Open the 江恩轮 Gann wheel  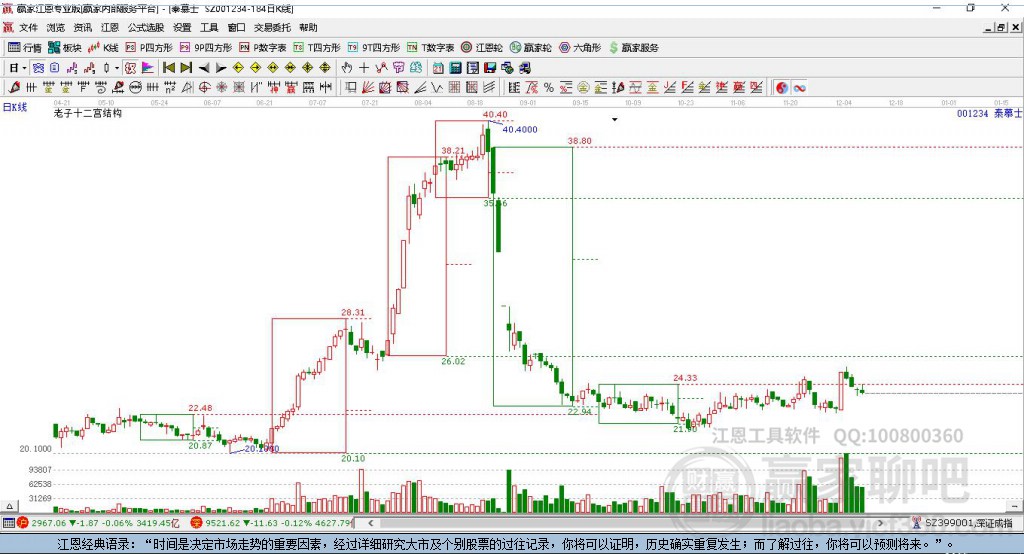(x=482, y=48)
